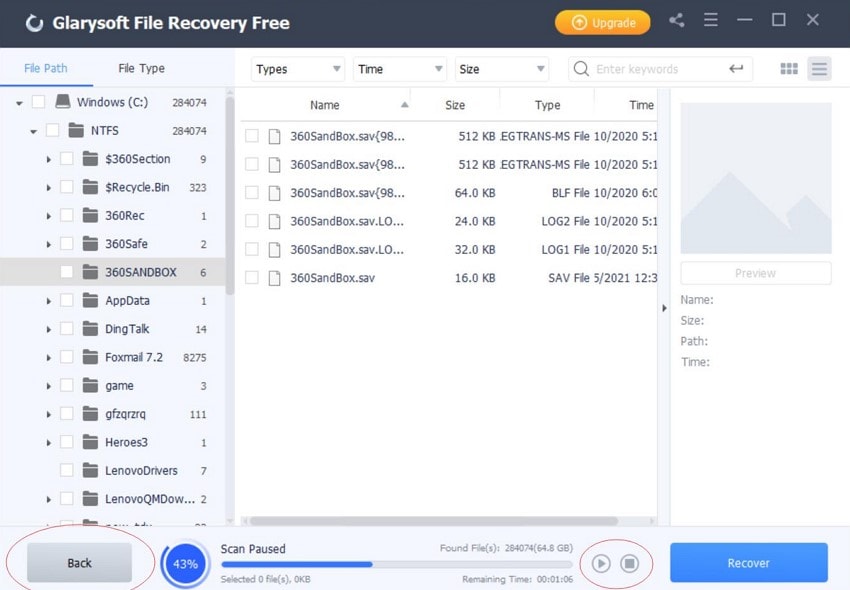This screenshot has height=590, width=850.
Task: Check the Heroes3 checkbox
Action: pos(67,442)
